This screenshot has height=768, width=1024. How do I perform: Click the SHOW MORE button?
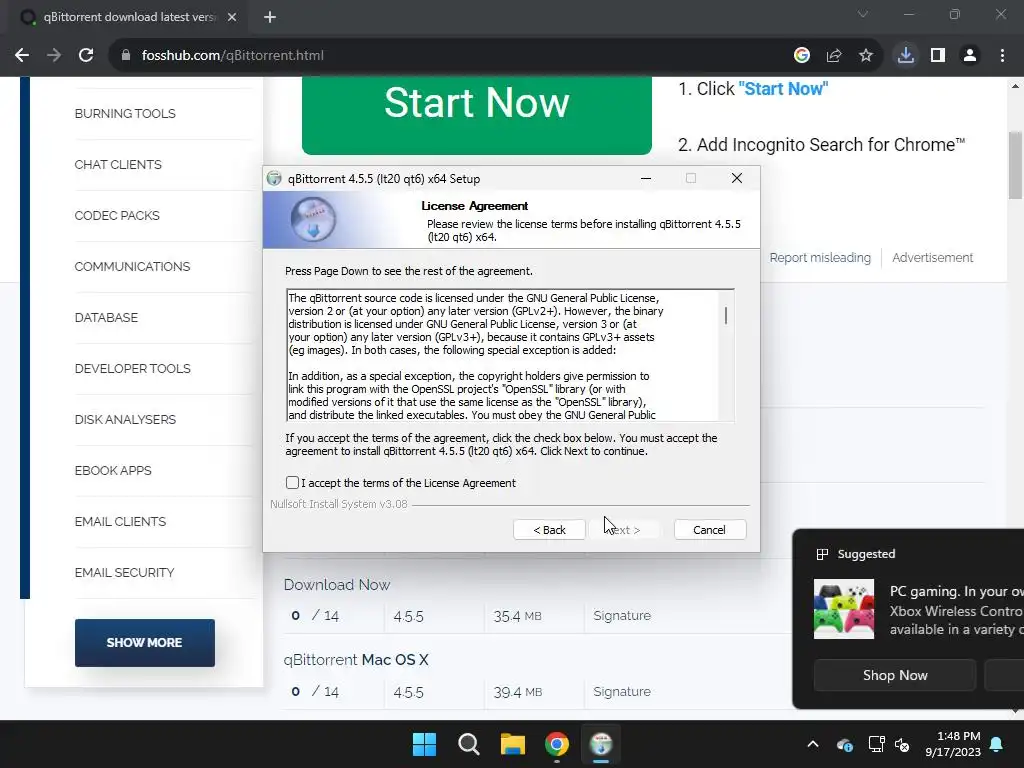click(x=144, y=643)
